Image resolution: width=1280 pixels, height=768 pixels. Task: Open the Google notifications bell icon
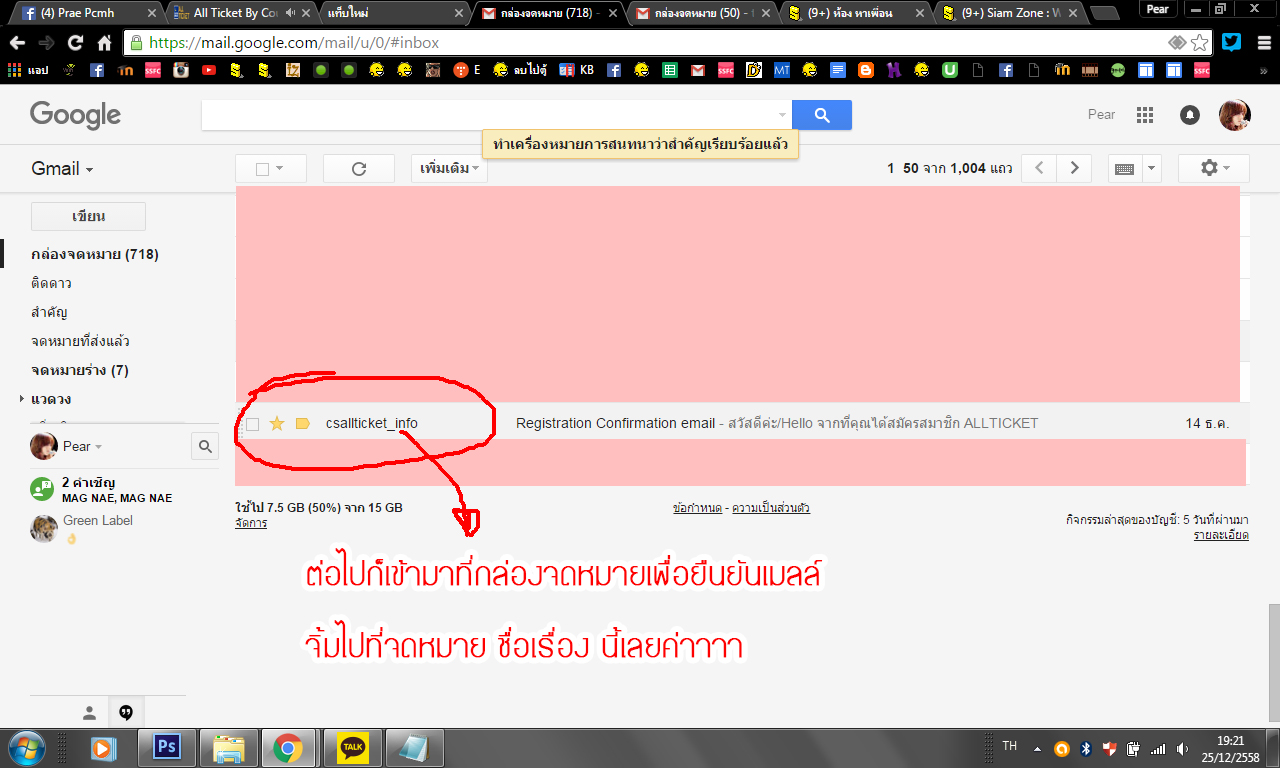tap(1190, 115)
